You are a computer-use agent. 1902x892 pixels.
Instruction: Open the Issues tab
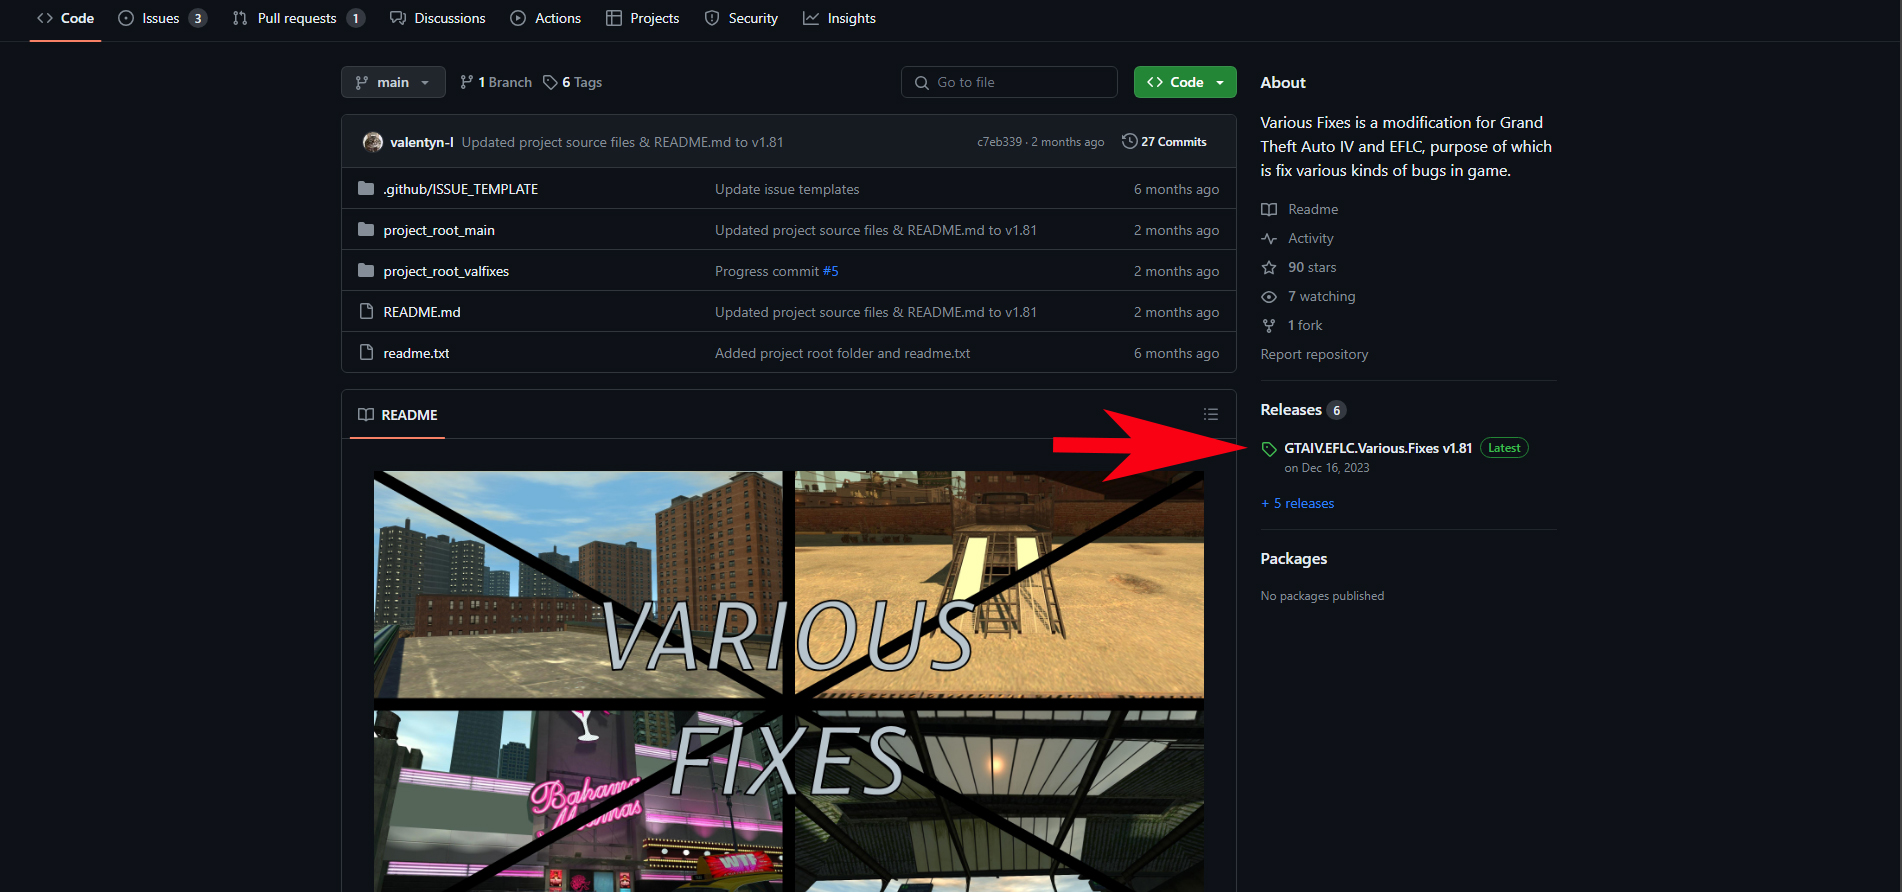pyautogui.click(x=162, y=18)
